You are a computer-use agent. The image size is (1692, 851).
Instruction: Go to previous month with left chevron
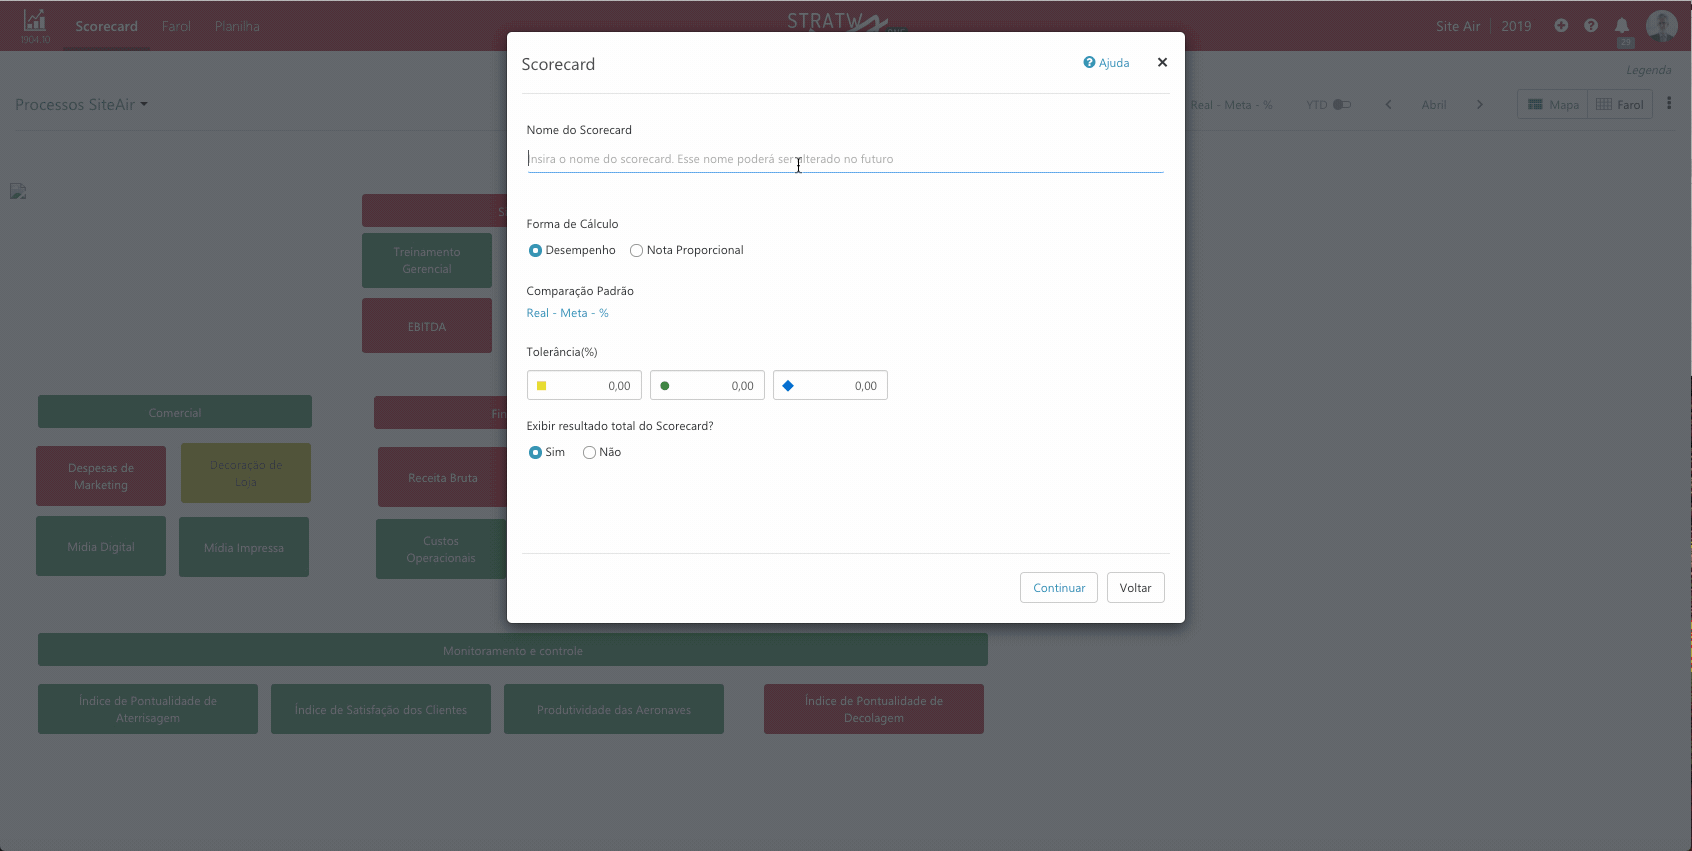pos(1388,104)
